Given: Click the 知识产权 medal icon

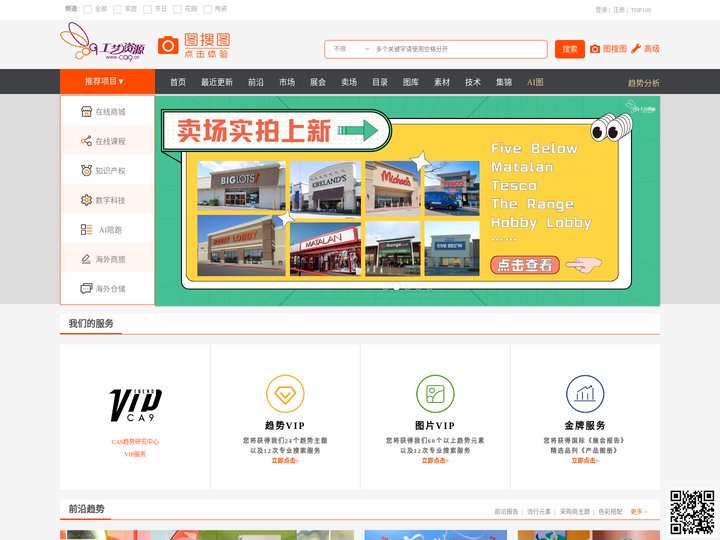Looking at the screenshot, I should pyautogui.click(x=86, y=170).
